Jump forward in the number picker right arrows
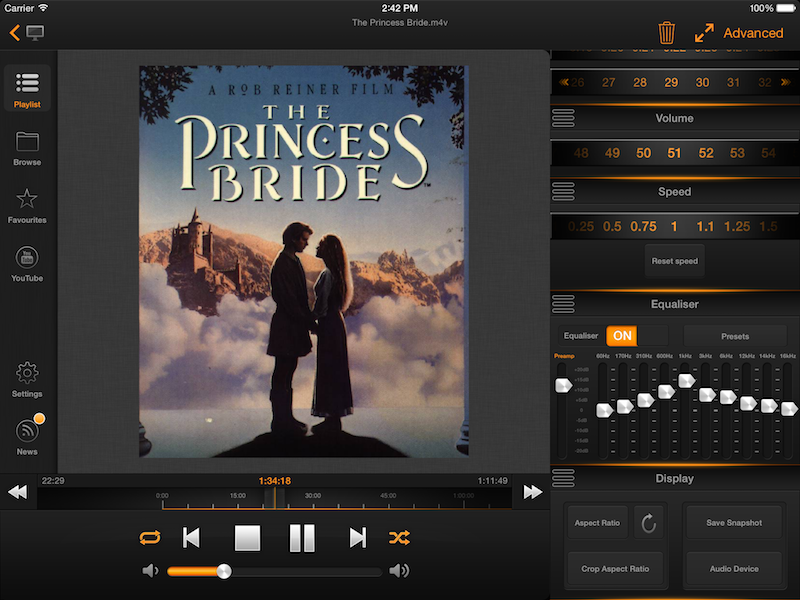 coord(786,82)
